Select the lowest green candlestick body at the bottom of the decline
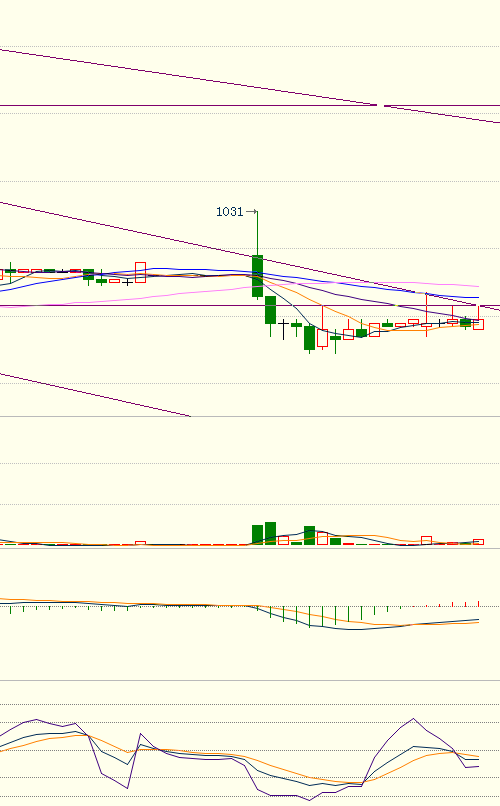This screenshot has width=500, height=806. [x=309, y=338]
